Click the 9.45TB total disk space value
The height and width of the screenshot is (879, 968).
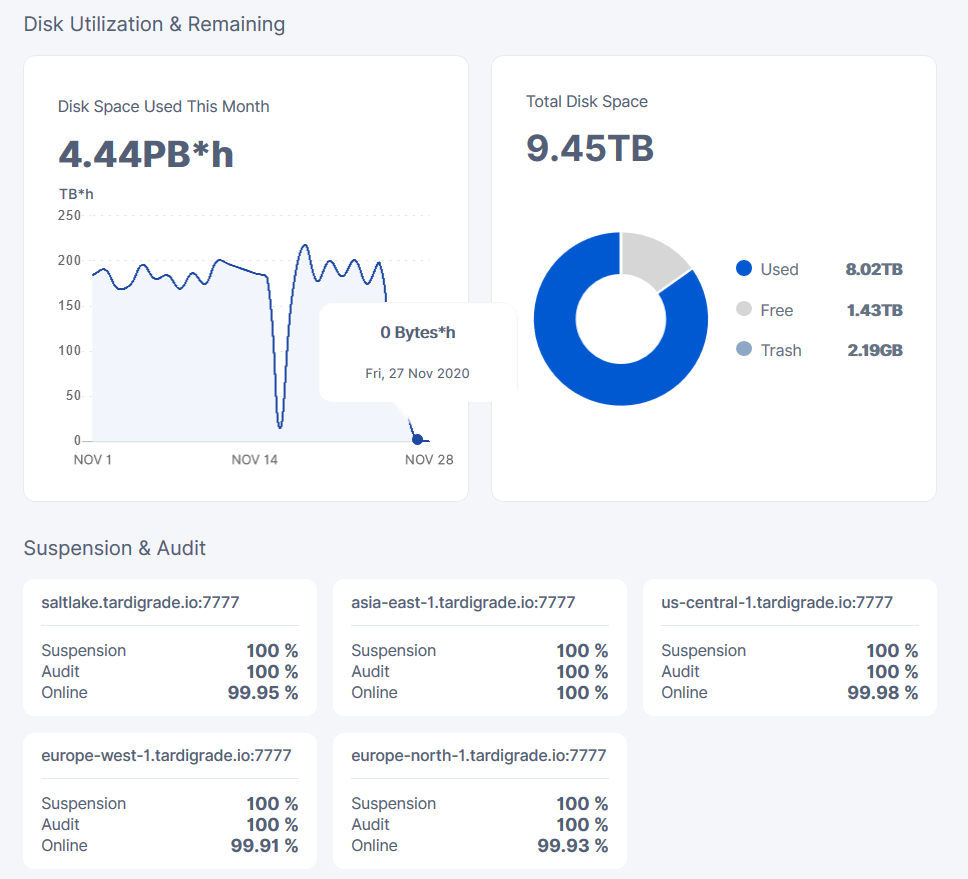tap(590, 148)
